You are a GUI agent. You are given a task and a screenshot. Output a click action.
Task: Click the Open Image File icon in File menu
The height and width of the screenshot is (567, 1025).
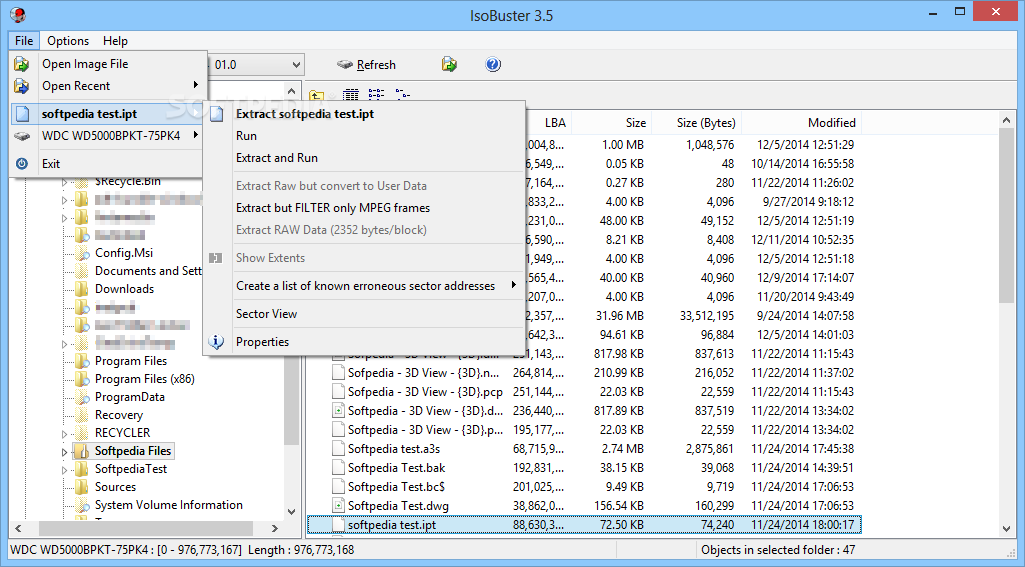click(22, 64)
